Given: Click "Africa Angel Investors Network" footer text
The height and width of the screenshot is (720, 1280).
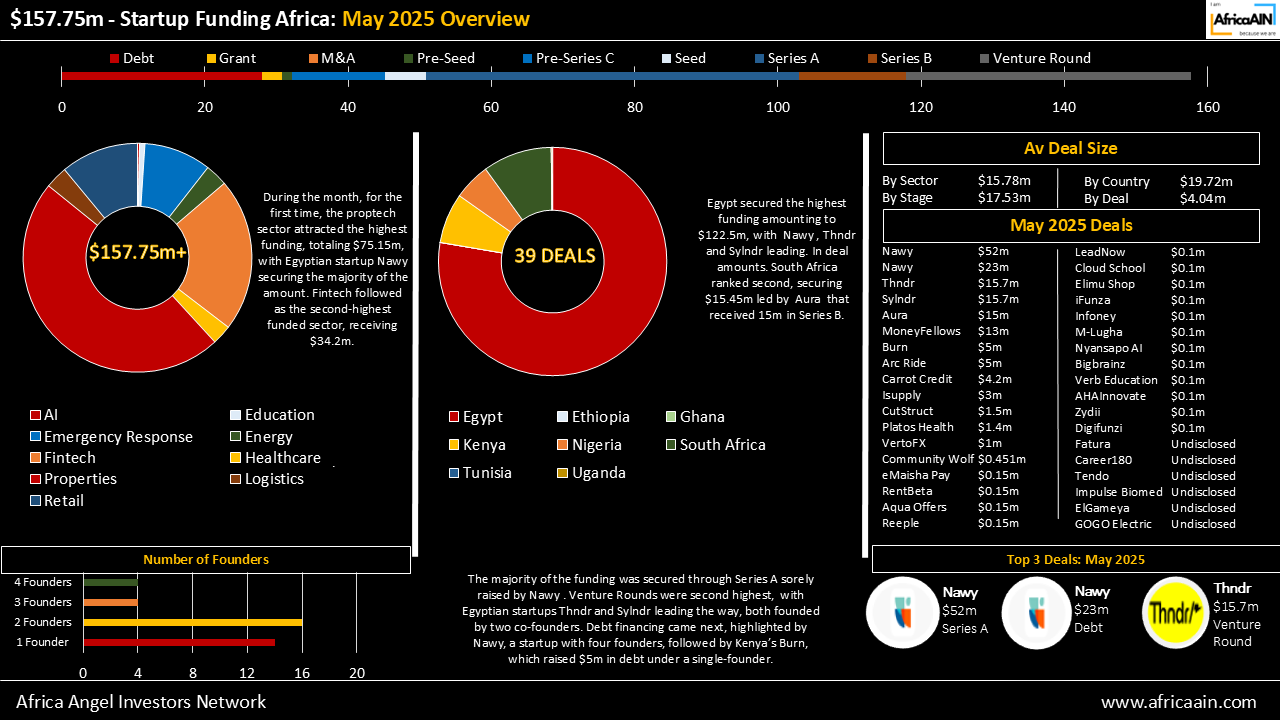Looking at the screenshot, I should pos(141,702).
